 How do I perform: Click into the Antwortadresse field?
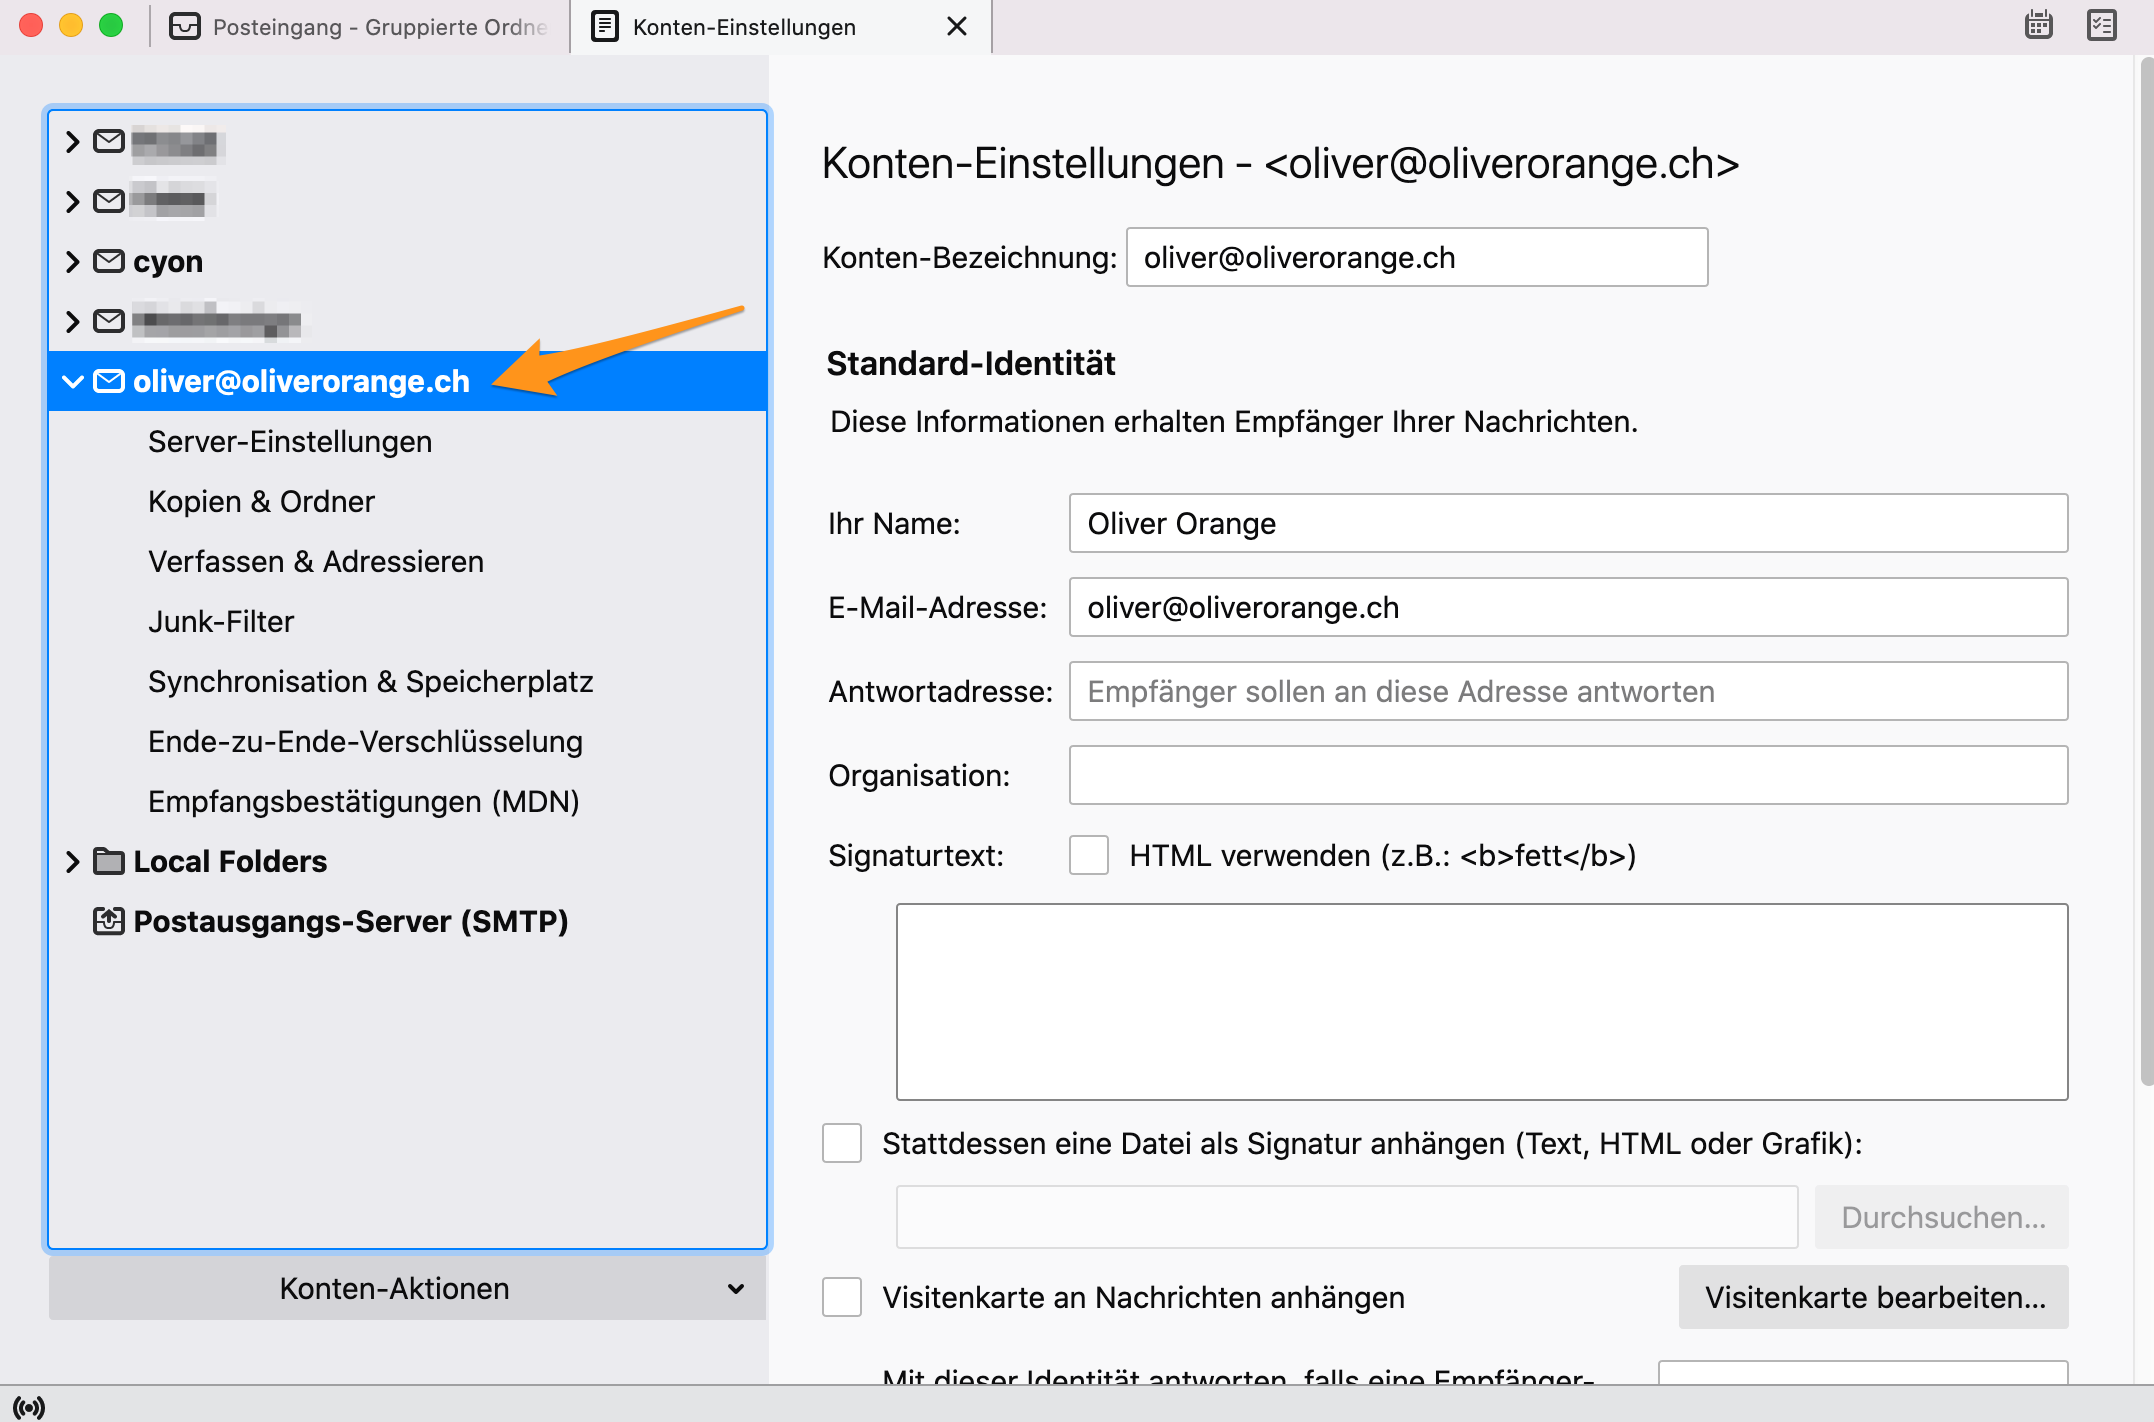(x=1567, y=691)
